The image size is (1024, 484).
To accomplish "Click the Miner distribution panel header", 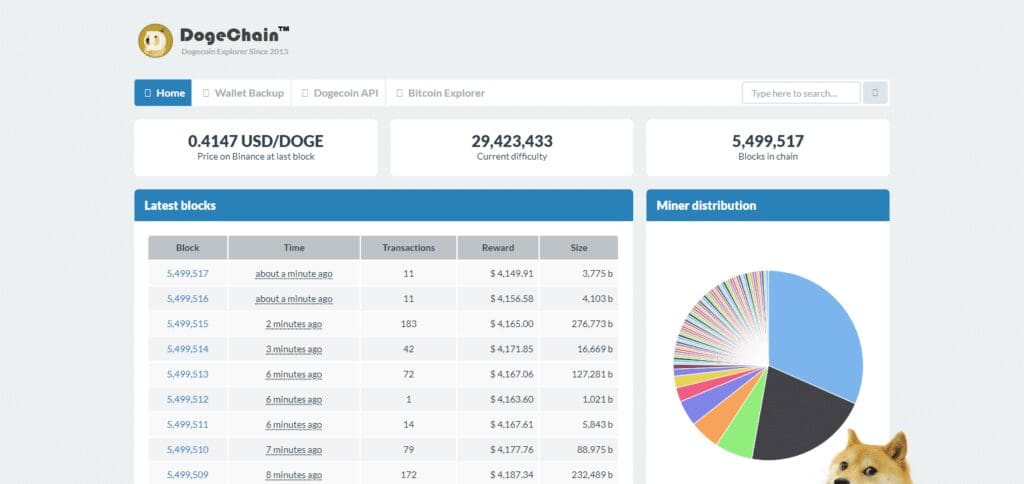I will [768, 205].
